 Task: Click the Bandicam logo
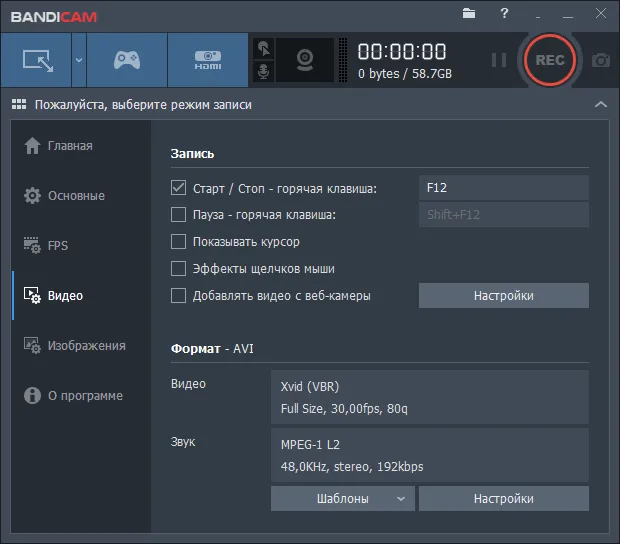click(54, 17)
